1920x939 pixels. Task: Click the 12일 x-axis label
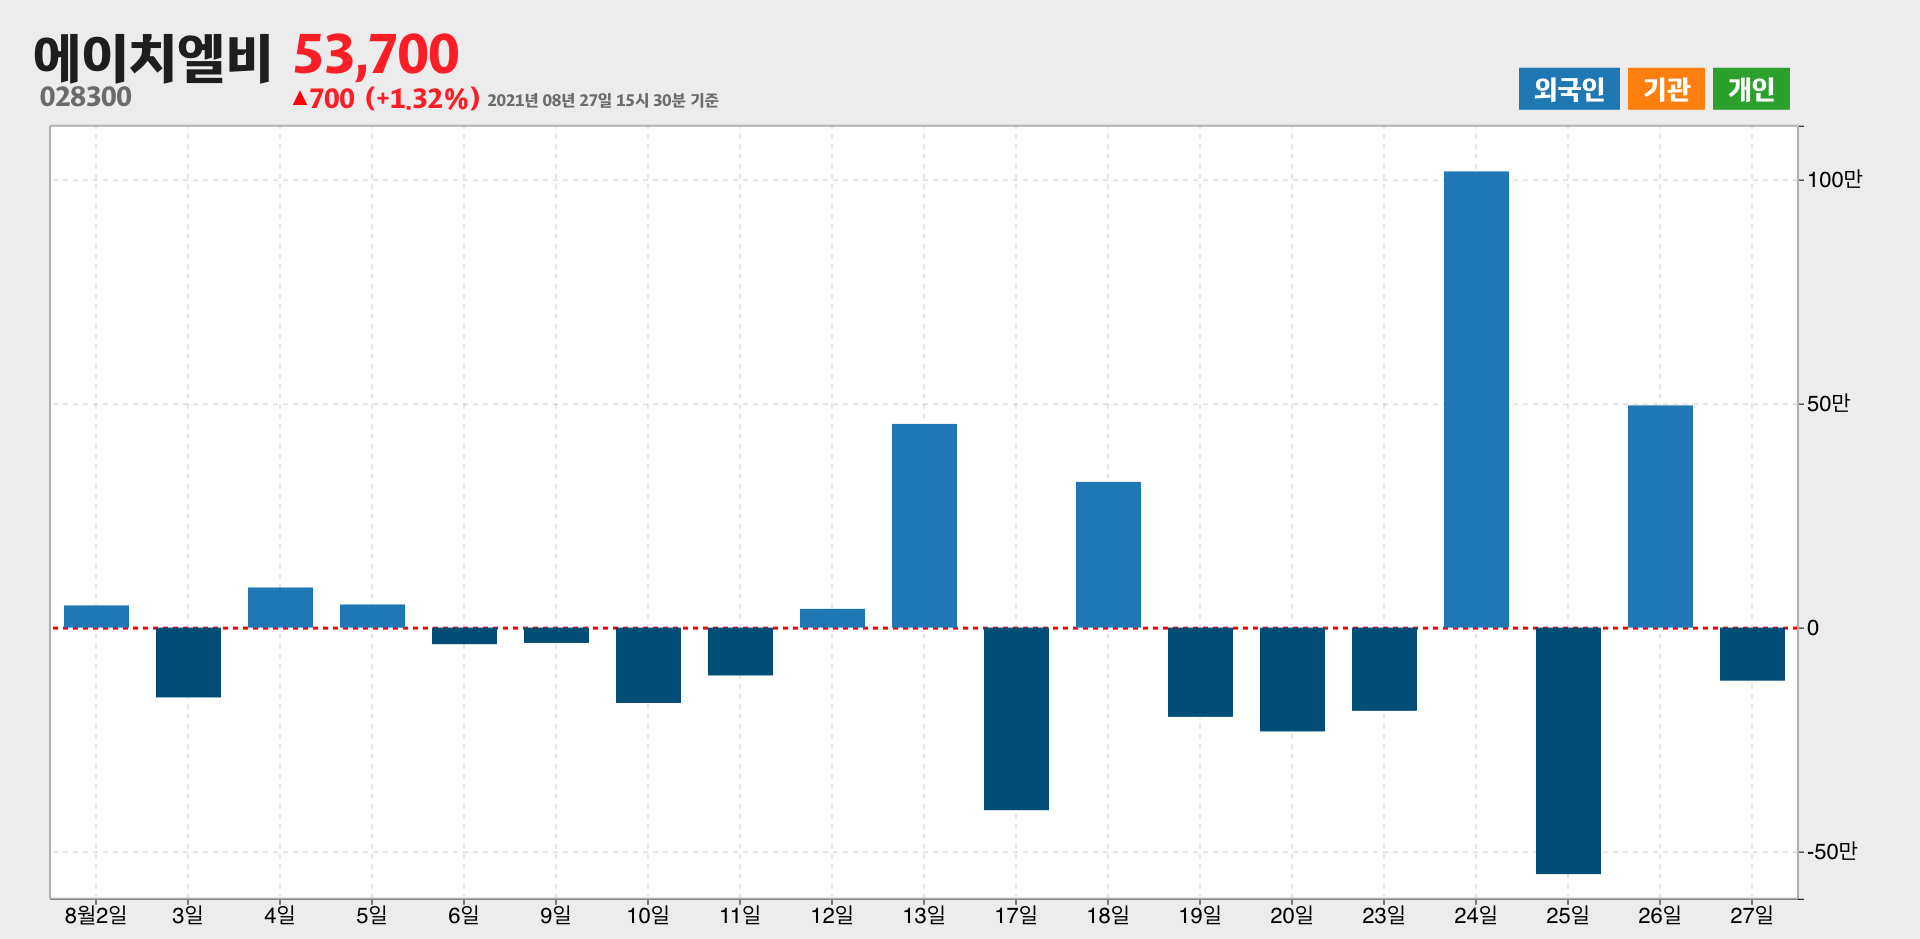coord(832,915)
